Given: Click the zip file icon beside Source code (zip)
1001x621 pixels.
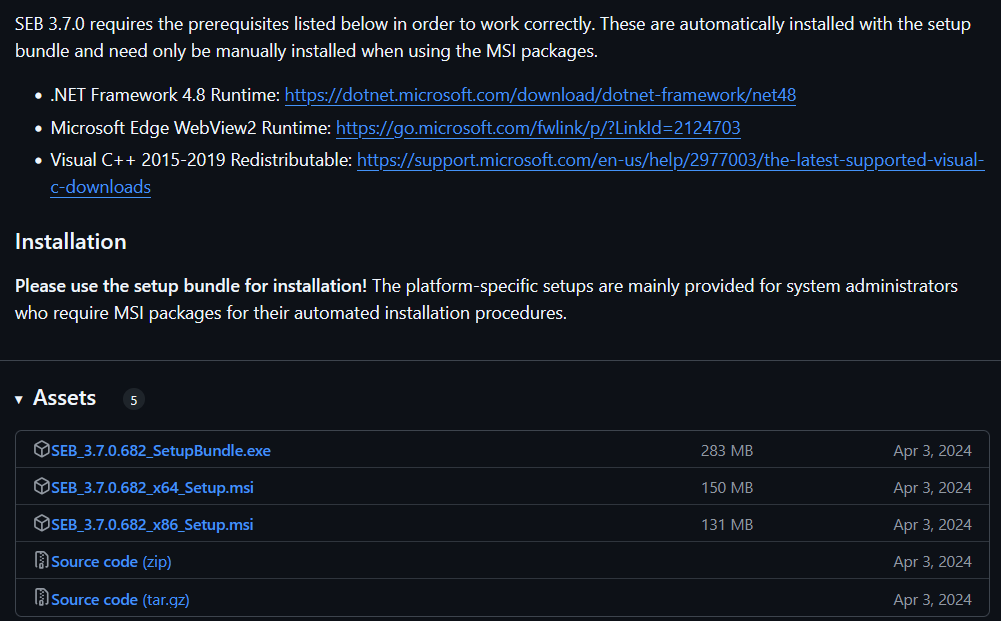Looking at the screenshot, I should 41,560.
